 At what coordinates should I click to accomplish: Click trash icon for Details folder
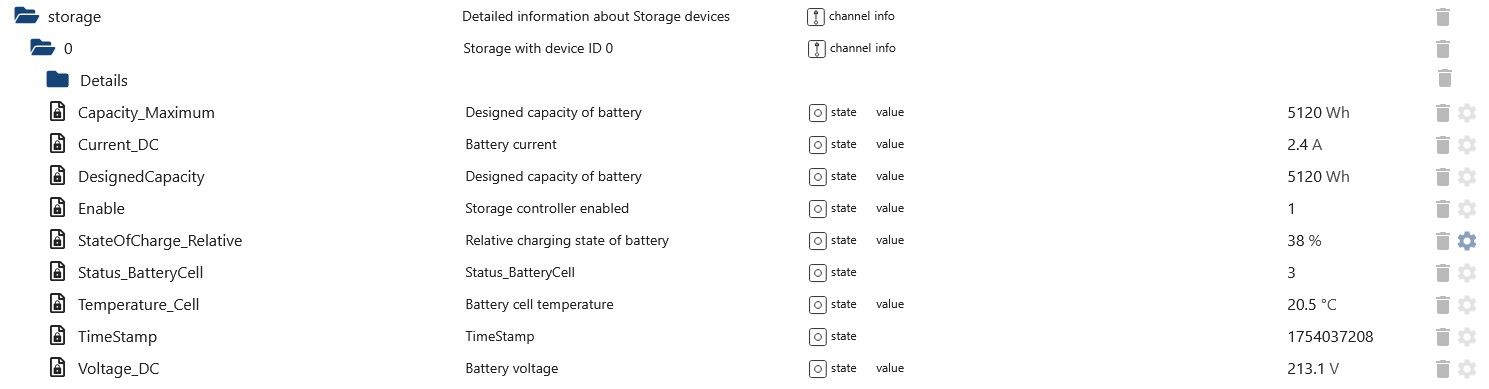click(x=1444, y=78)
